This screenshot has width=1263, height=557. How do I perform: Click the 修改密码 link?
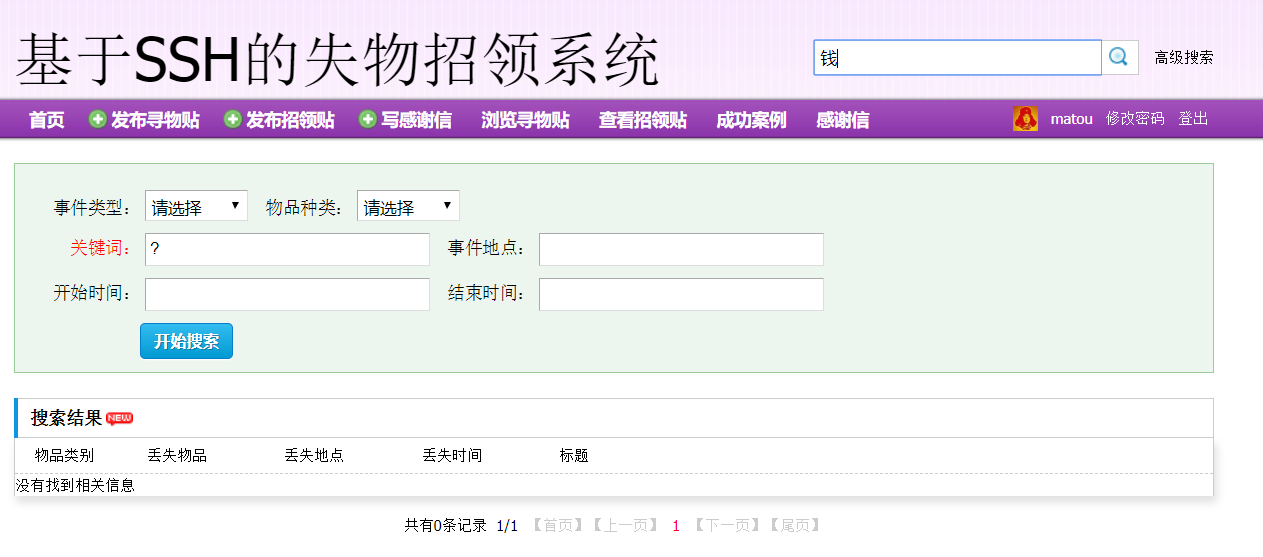pos(1135,119)
